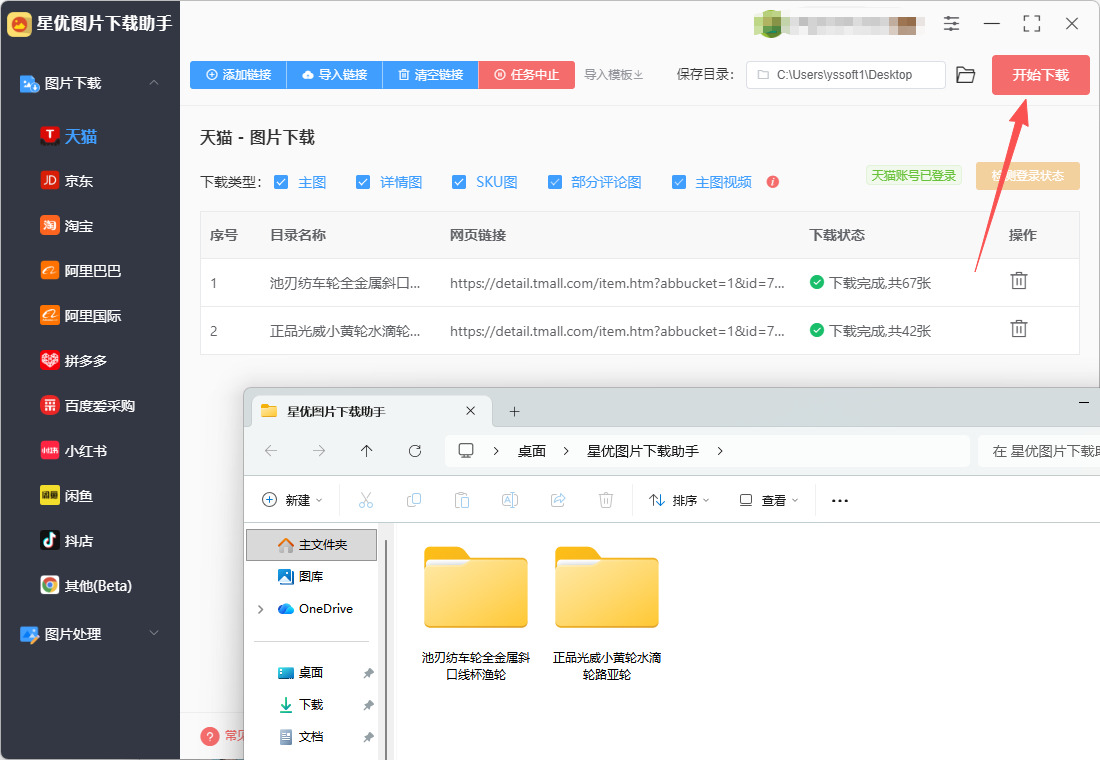The height and width of the screenshot is (760, 1100).
Task: Choose Taobao (淘宝) in the sidebar
Action: [67, 226]
